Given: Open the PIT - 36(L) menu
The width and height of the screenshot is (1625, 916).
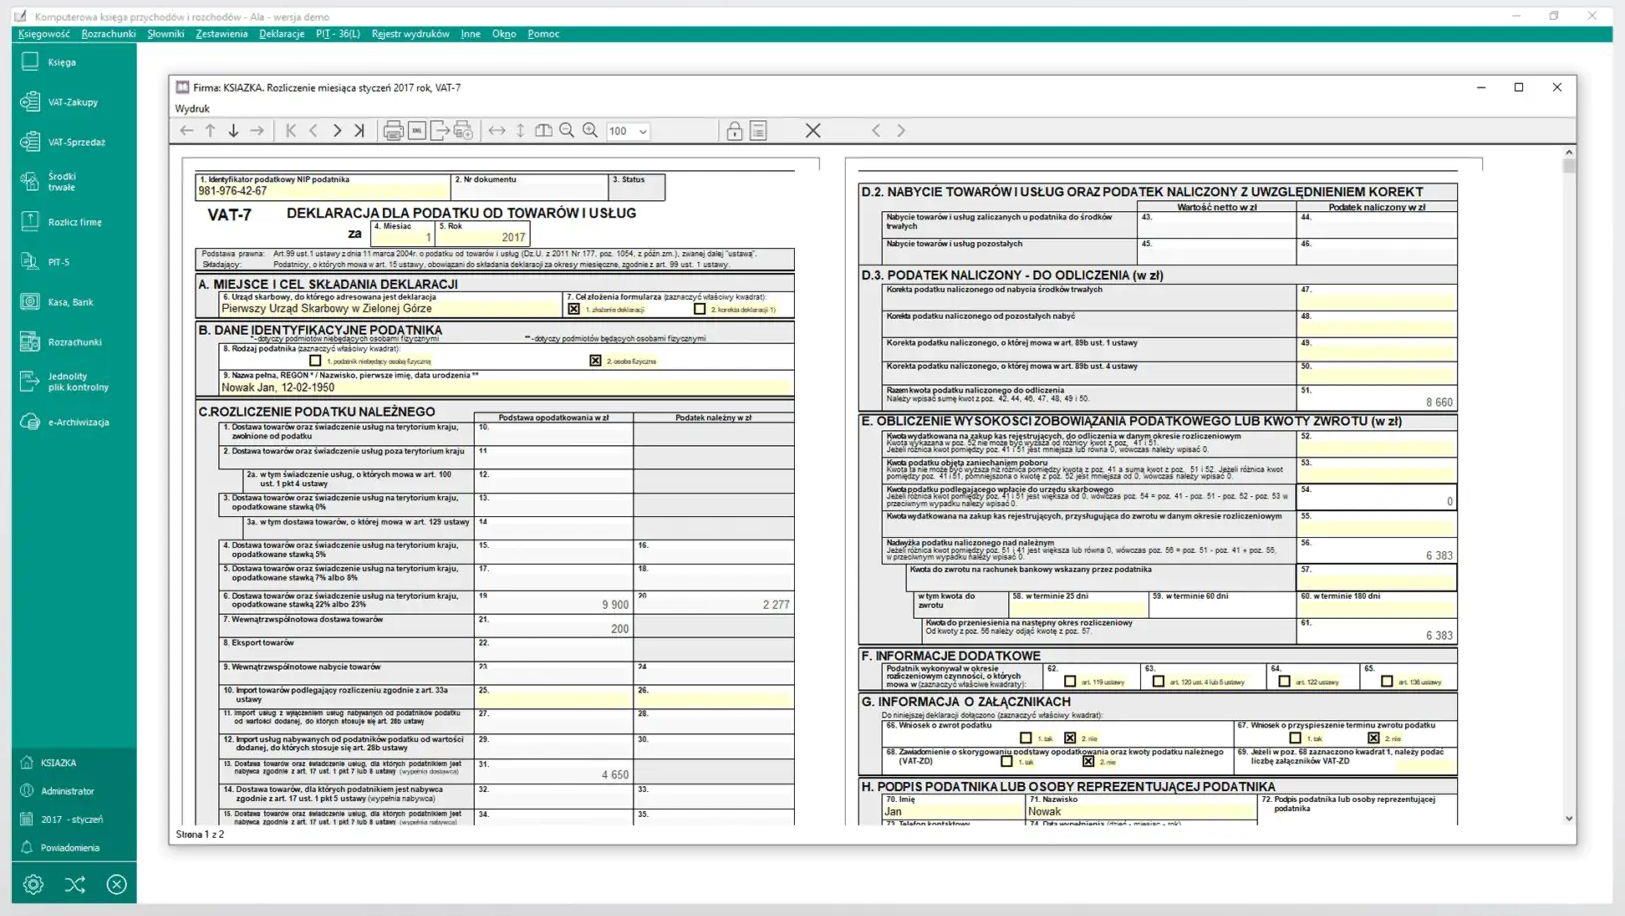Looking at the screenshot, I should (x=338, y=34).
